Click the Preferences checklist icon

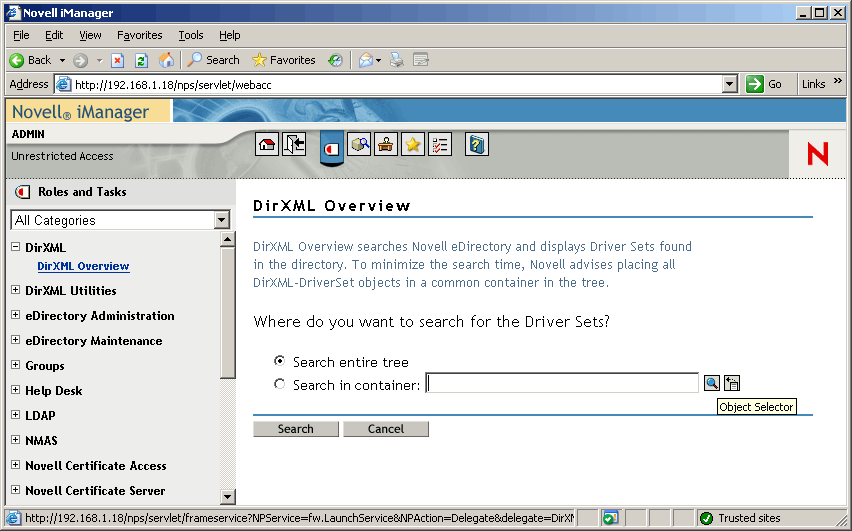tap(440, 145)
